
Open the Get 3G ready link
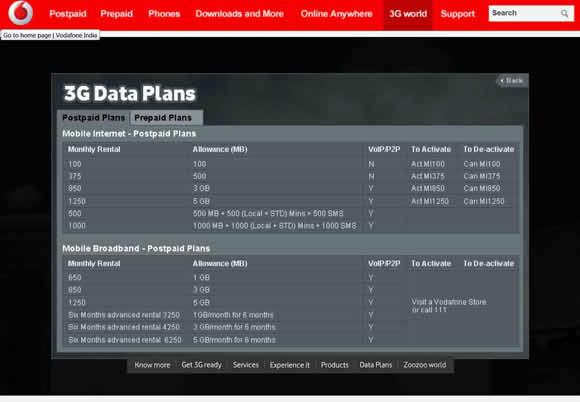(202, 365)
